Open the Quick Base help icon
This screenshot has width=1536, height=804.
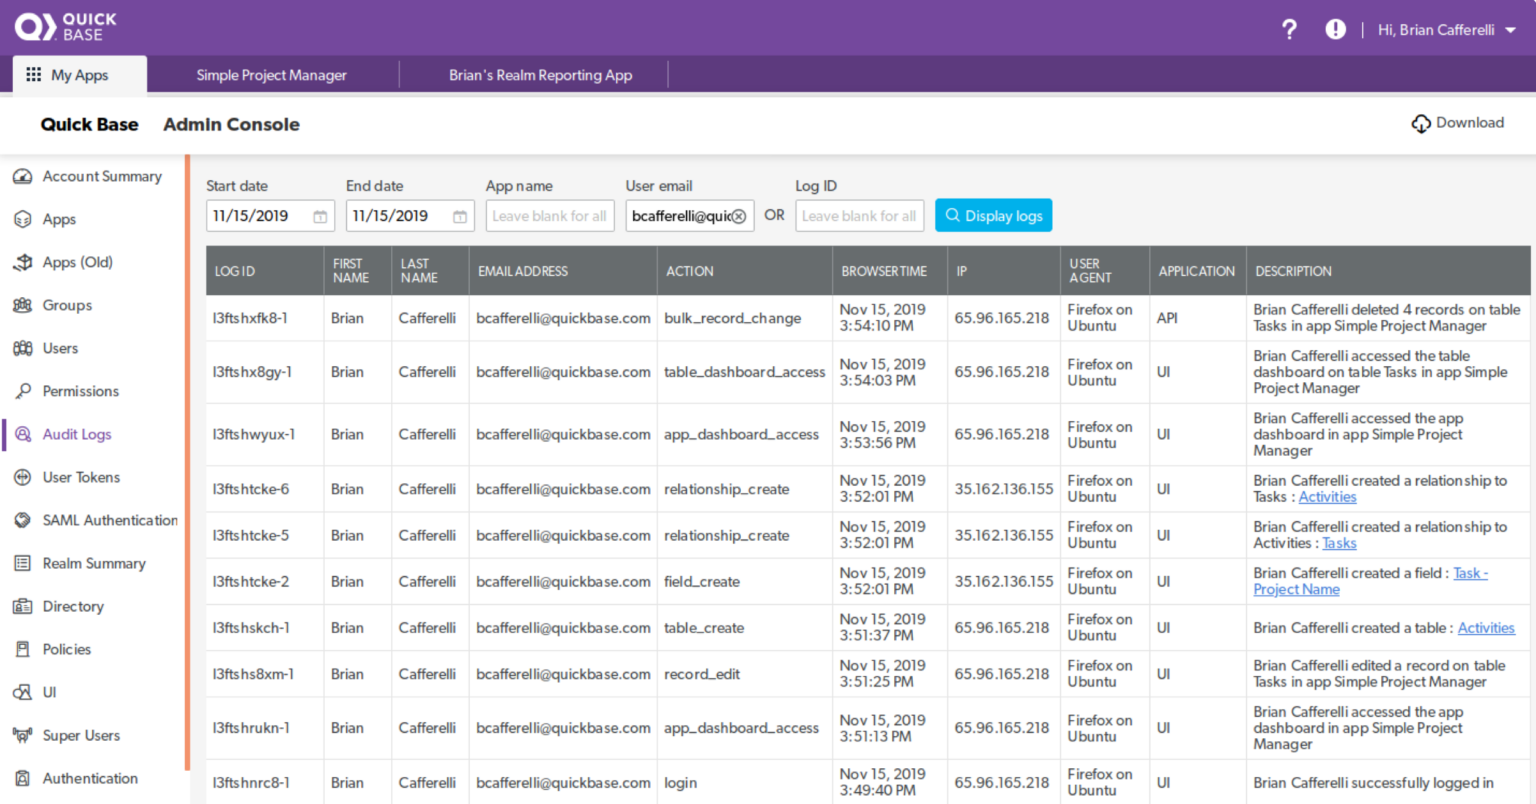[1289, 29]
